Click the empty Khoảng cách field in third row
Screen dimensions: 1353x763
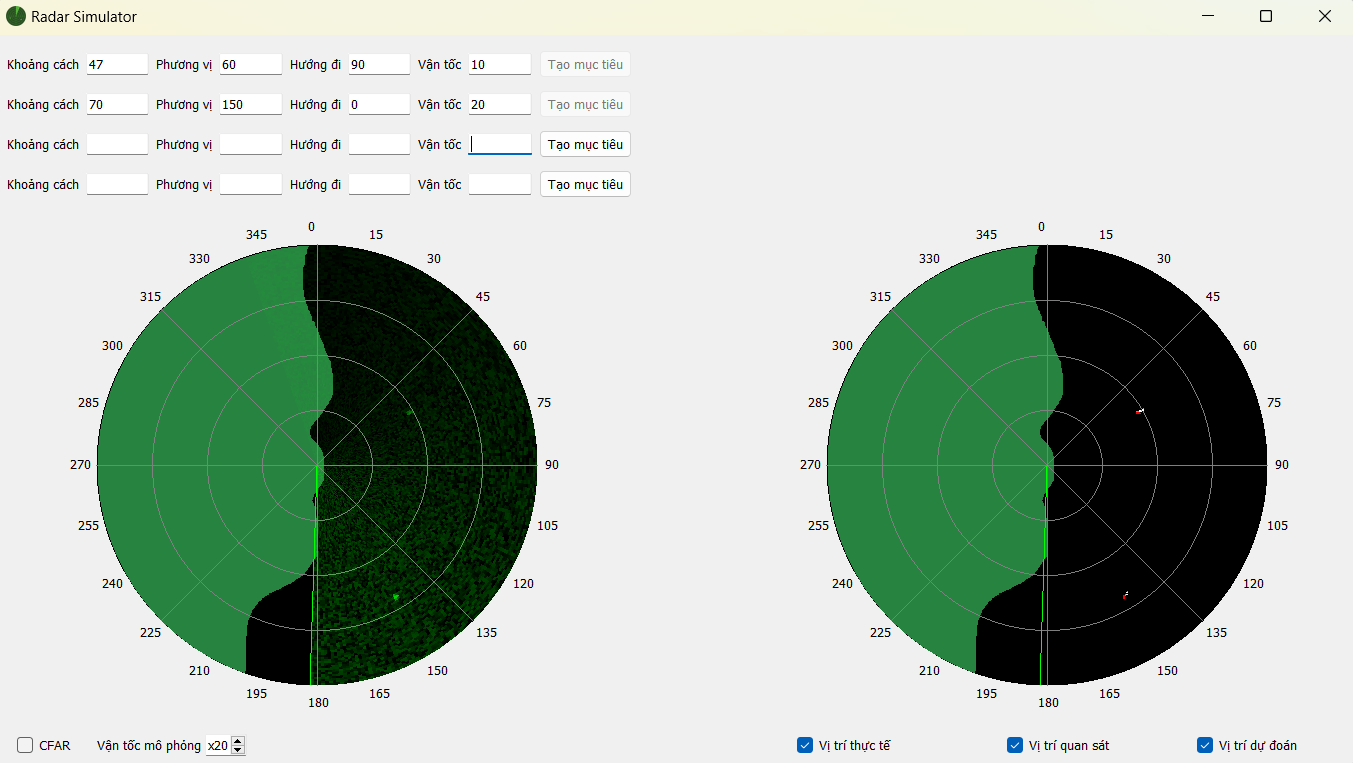pos(117,144)
